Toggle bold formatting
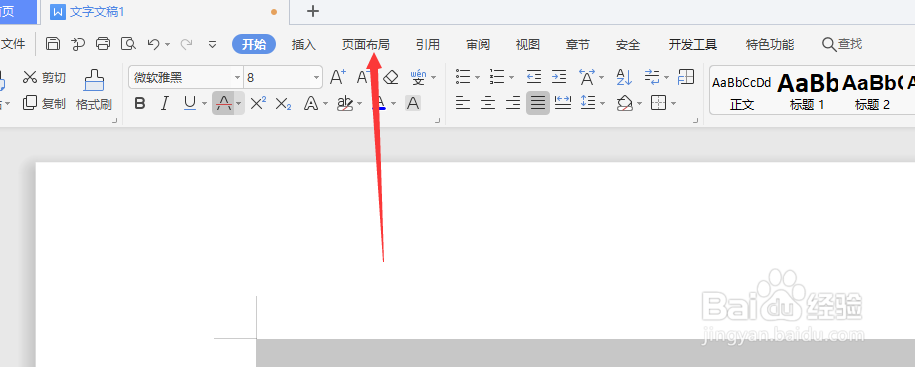 [139, 103]
